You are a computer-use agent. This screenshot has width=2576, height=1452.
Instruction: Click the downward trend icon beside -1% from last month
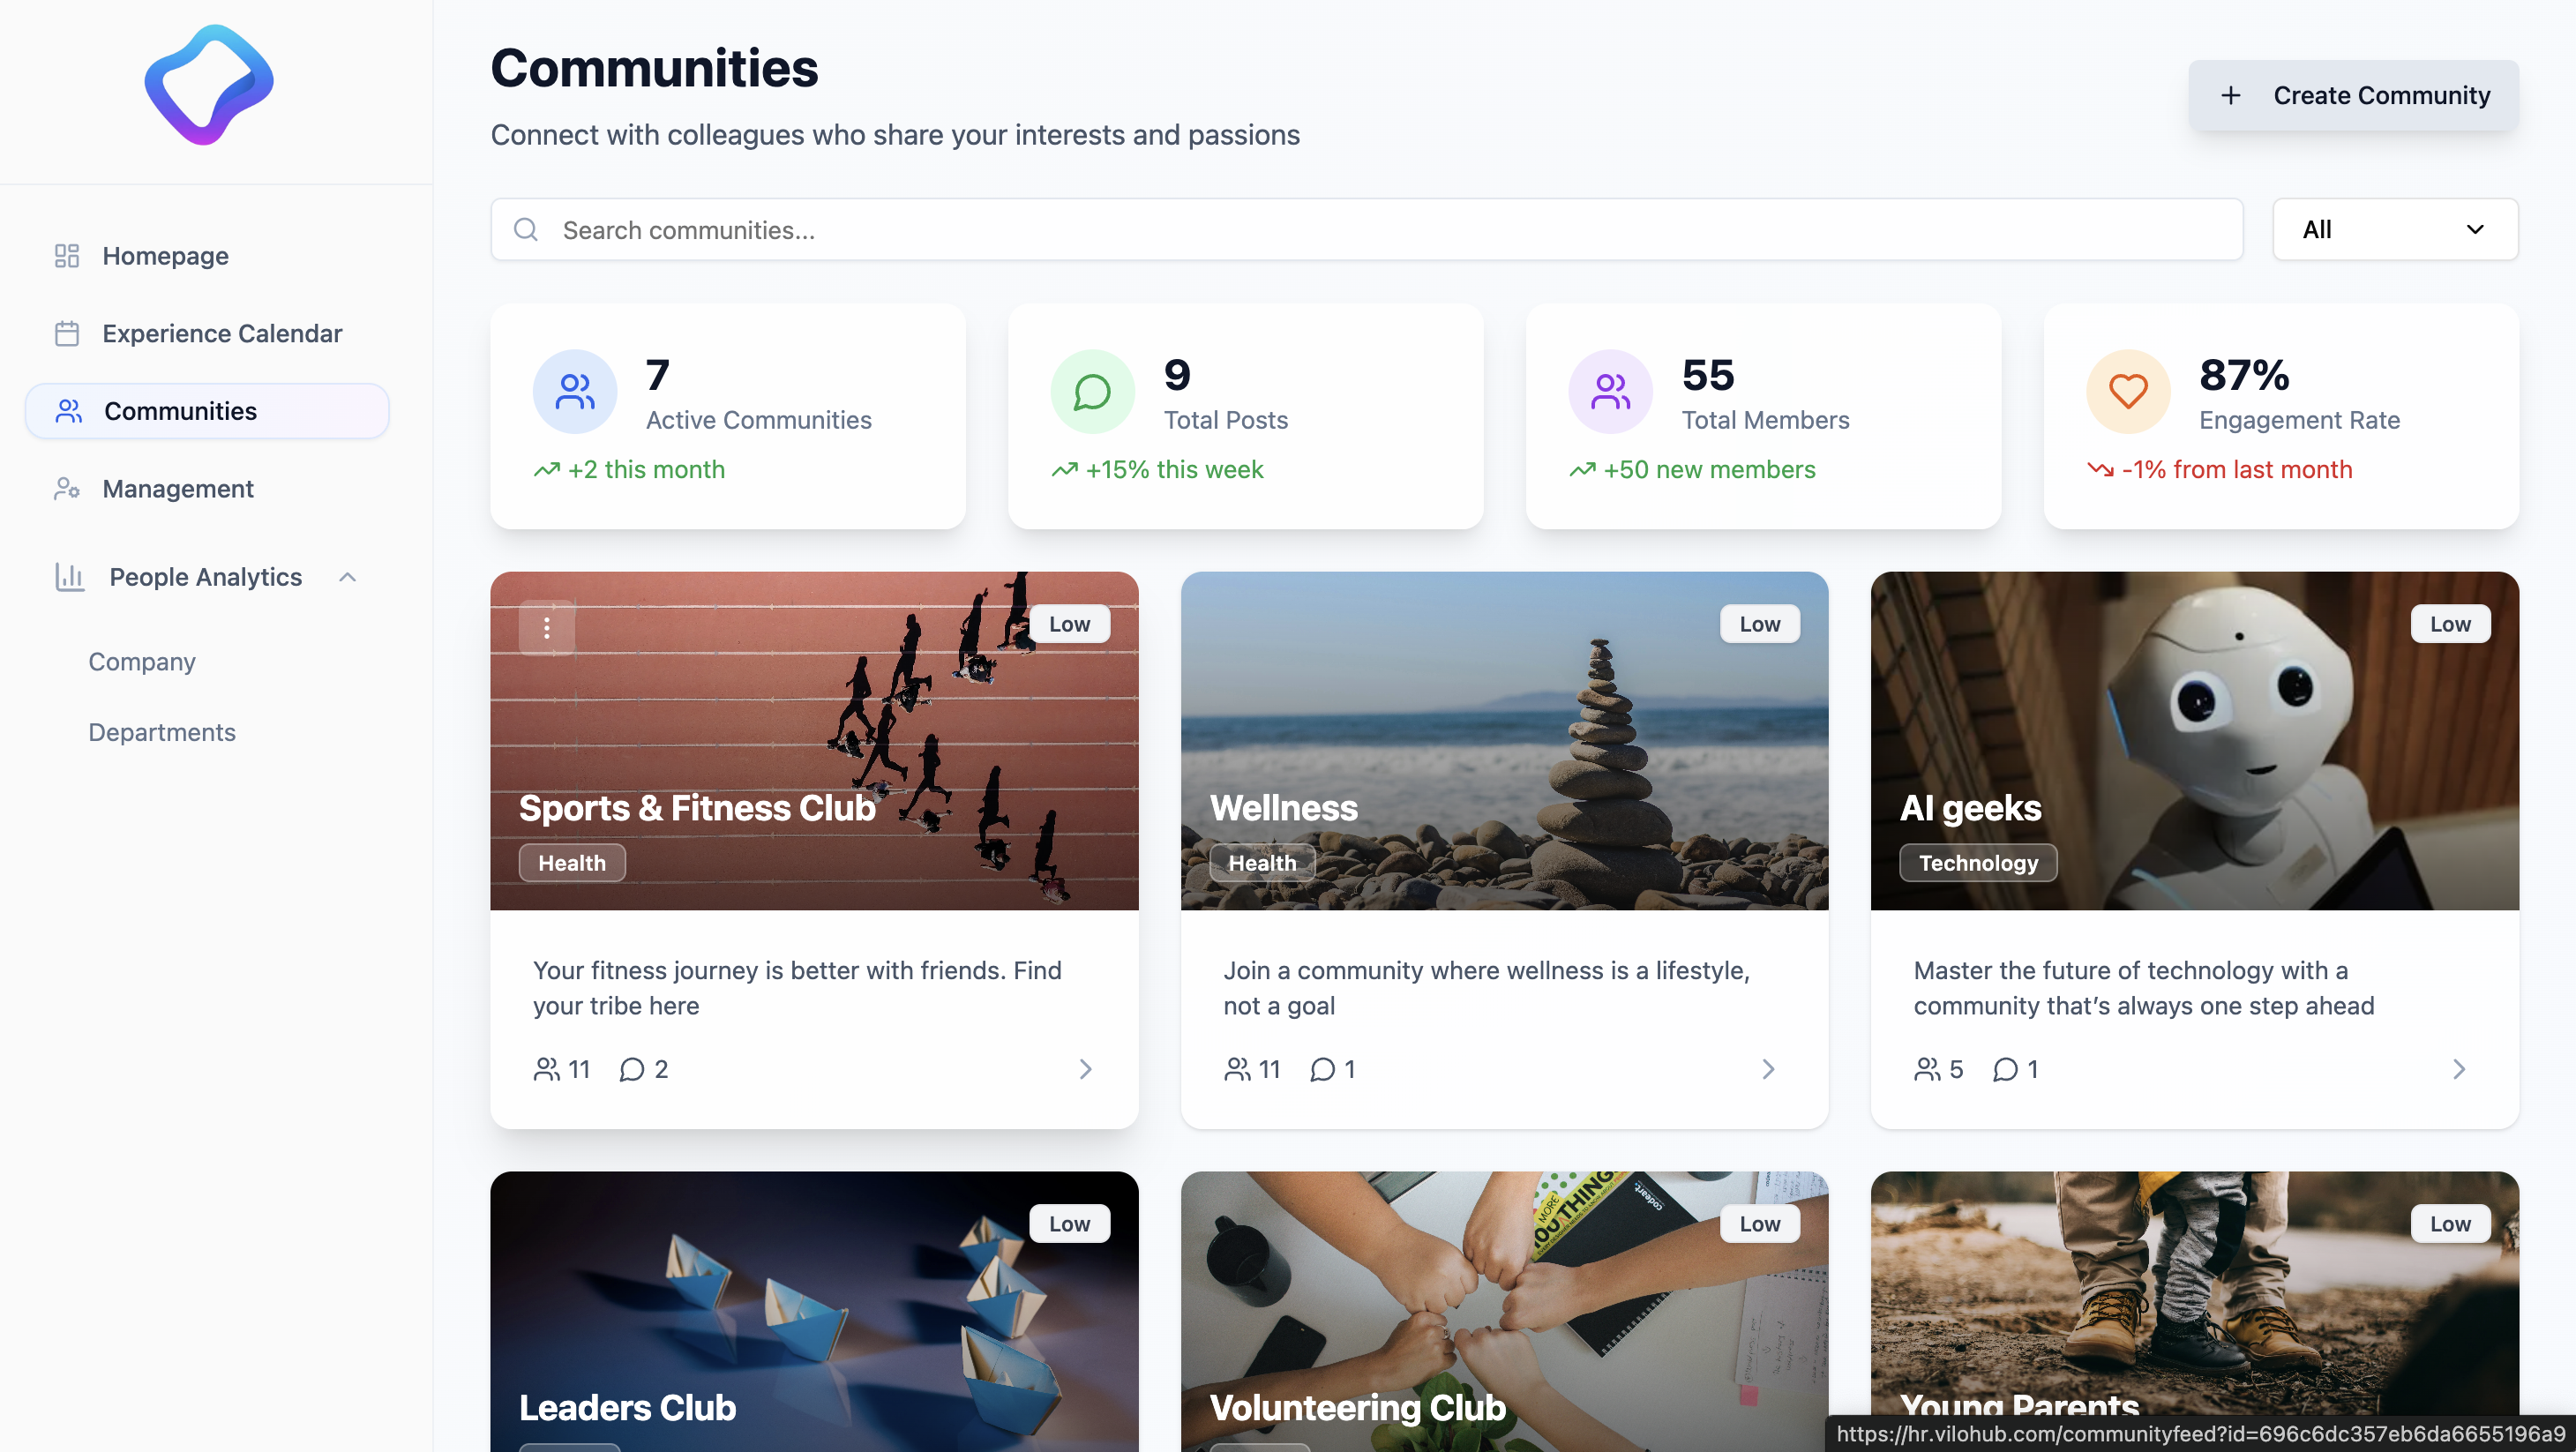click(x=2101, y=470)
